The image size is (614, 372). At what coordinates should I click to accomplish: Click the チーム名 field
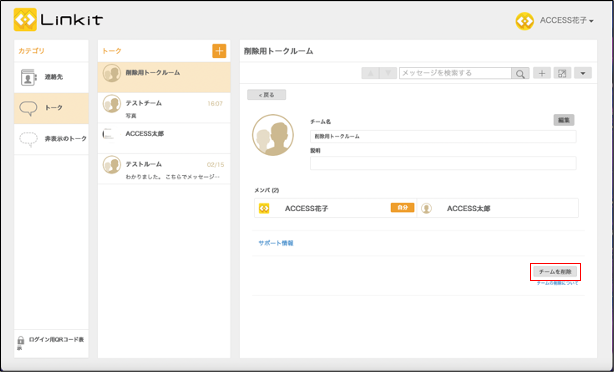coord(443,137)
